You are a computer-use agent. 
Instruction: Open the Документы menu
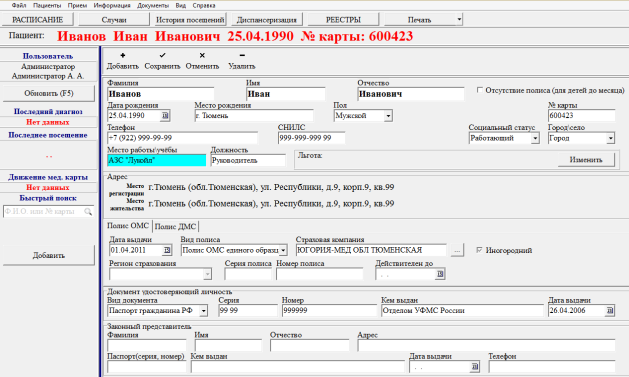pos(153,5)
